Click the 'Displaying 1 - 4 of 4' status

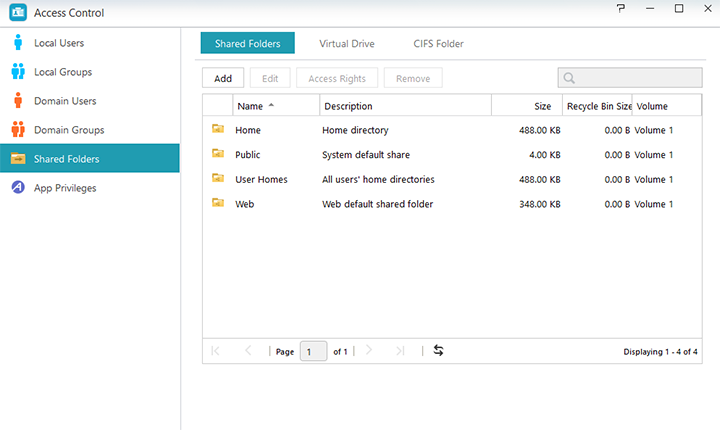coord(660,351)
